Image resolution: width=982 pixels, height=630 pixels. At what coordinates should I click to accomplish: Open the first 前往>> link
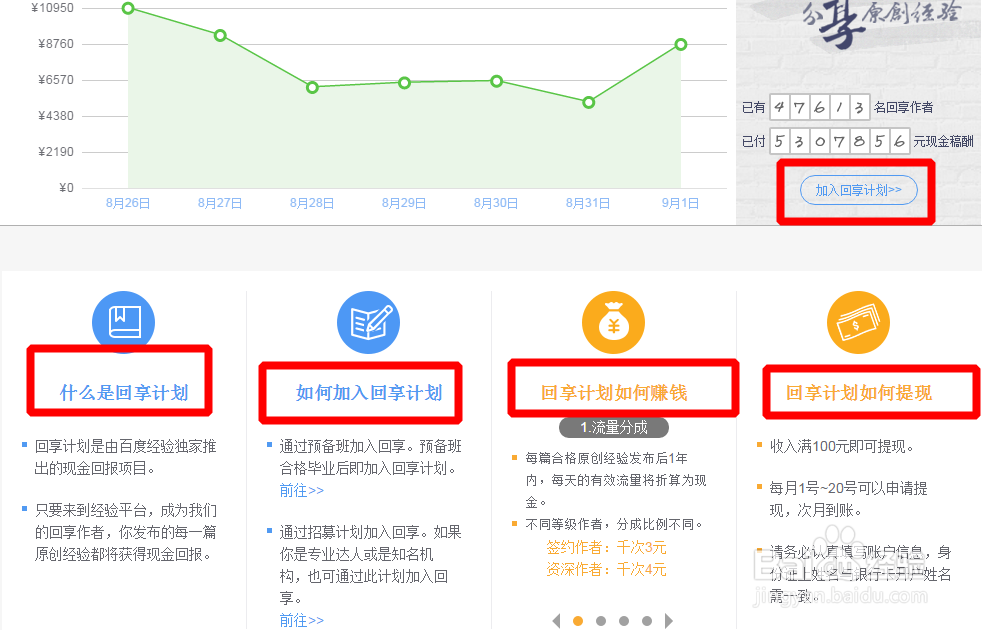(302, 490)
